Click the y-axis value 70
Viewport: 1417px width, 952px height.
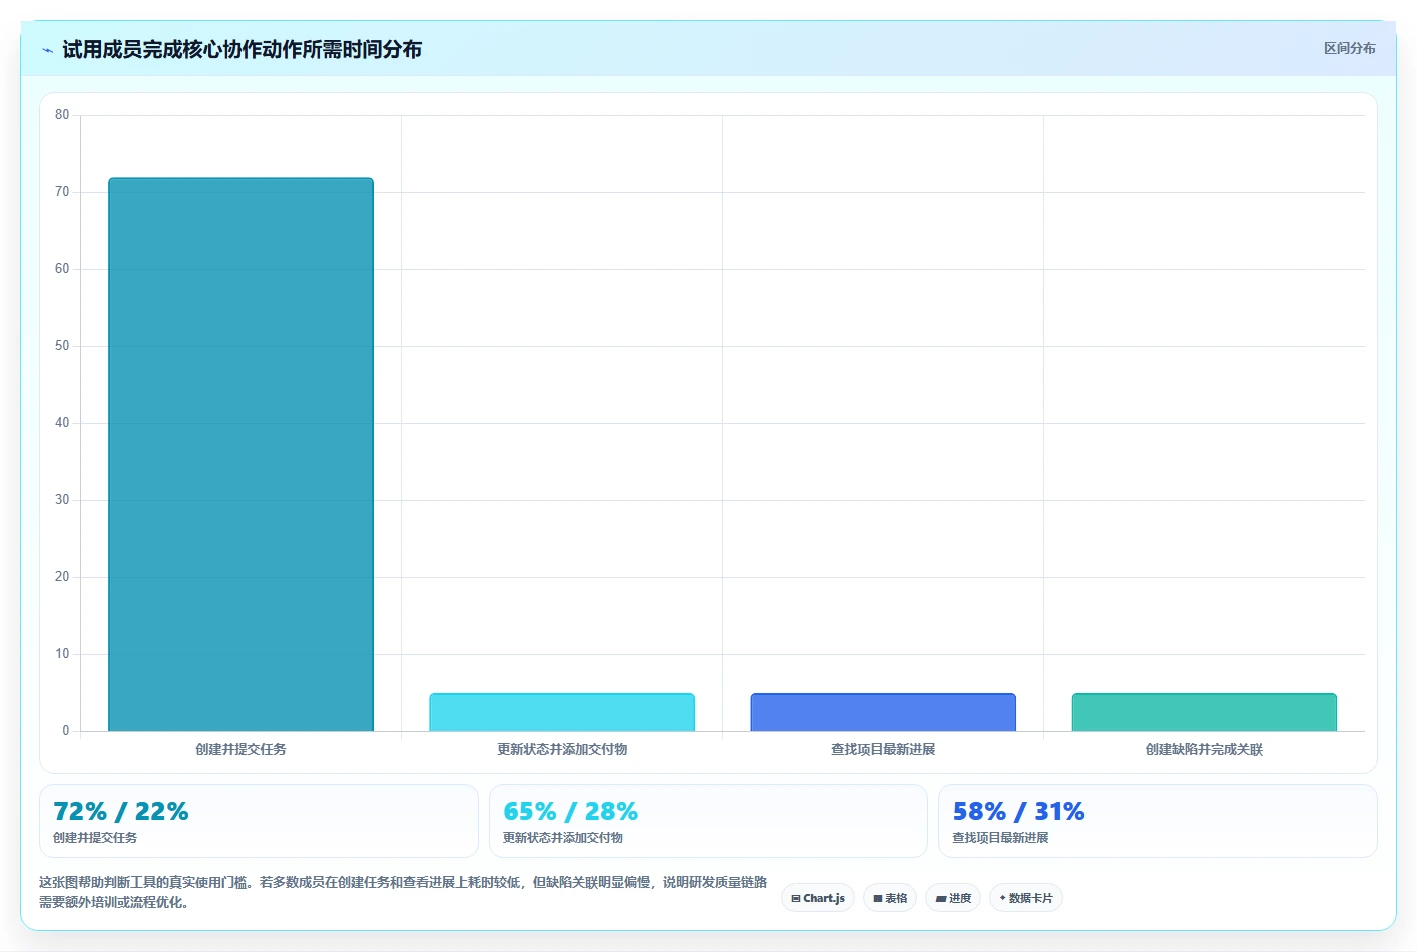point(62,192)
